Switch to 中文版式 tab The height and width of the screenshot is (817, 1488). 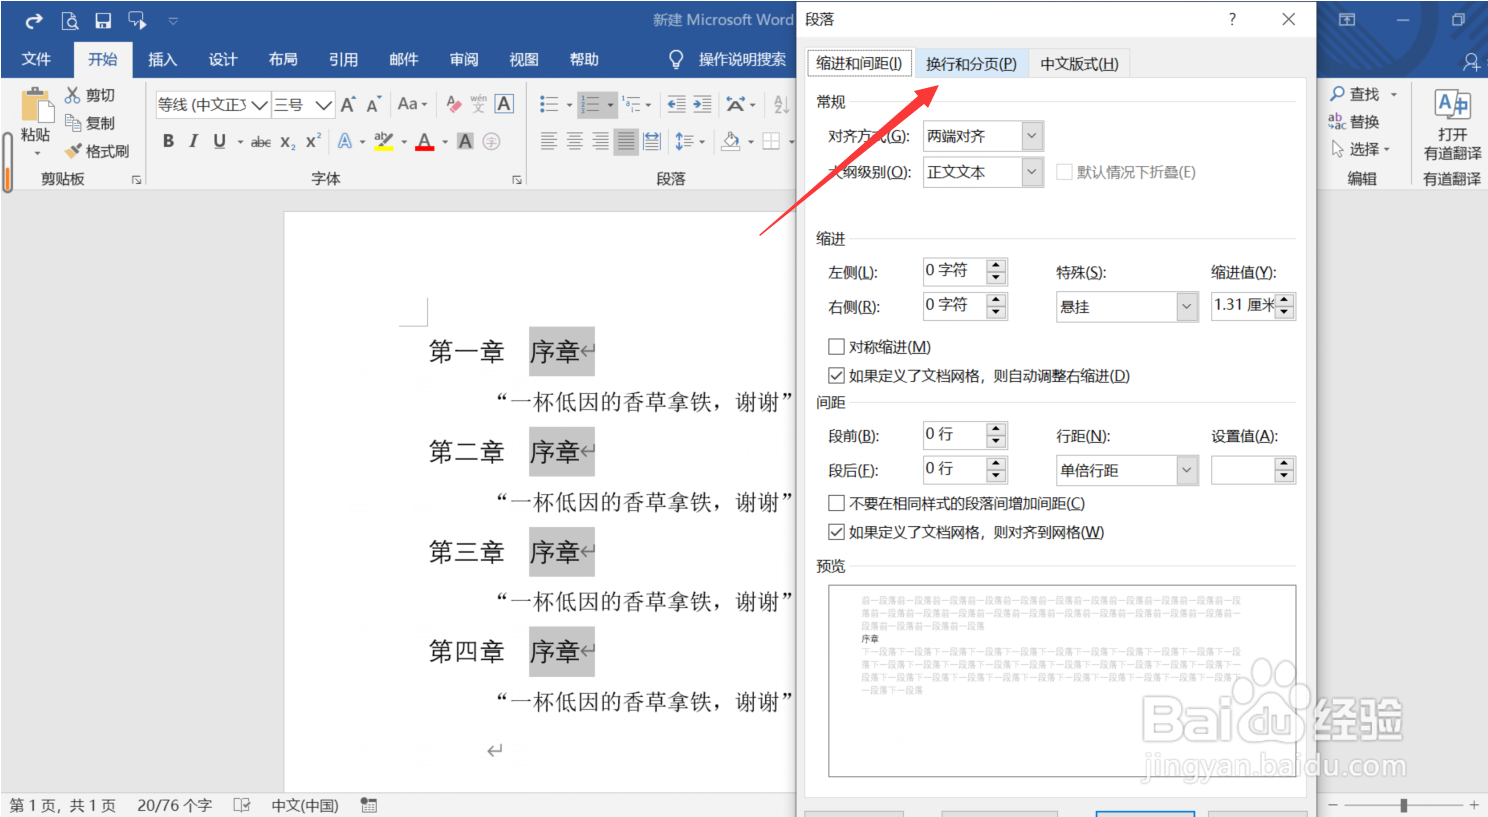coord(1079,64)
